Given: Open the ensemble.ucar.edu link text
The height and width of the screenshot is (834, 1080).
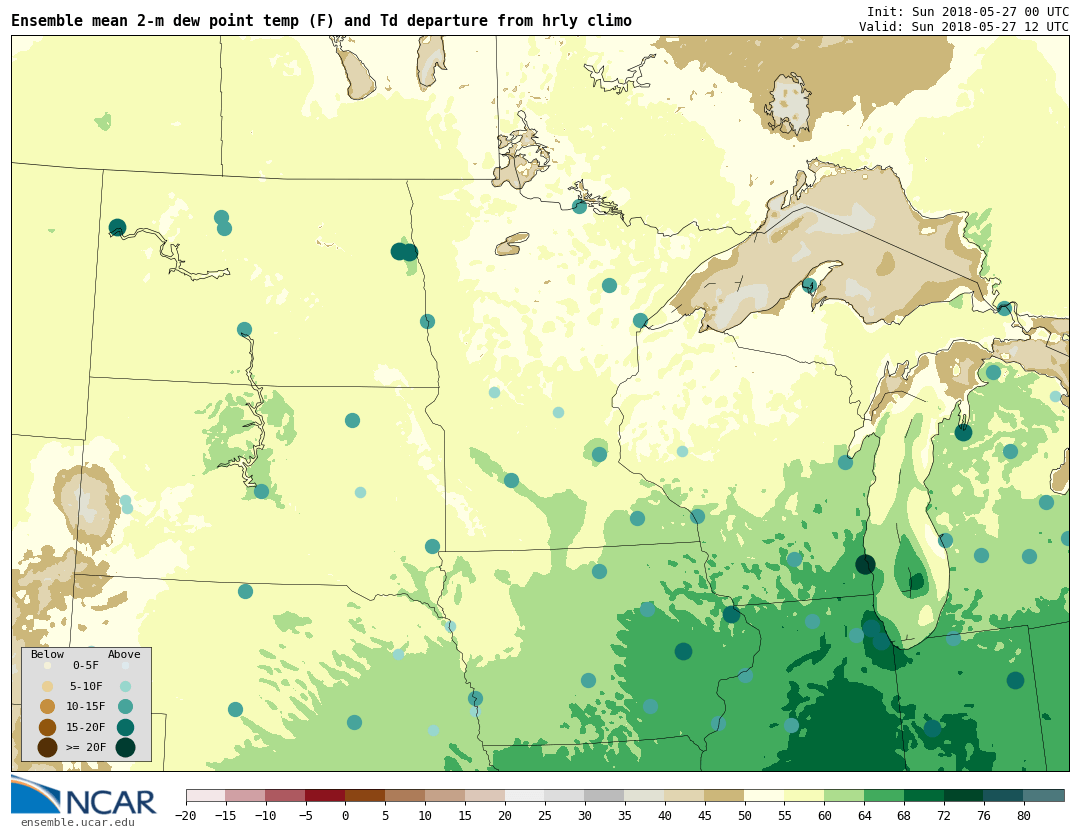Looking at the screenshot, I should [x=78, y=822].
